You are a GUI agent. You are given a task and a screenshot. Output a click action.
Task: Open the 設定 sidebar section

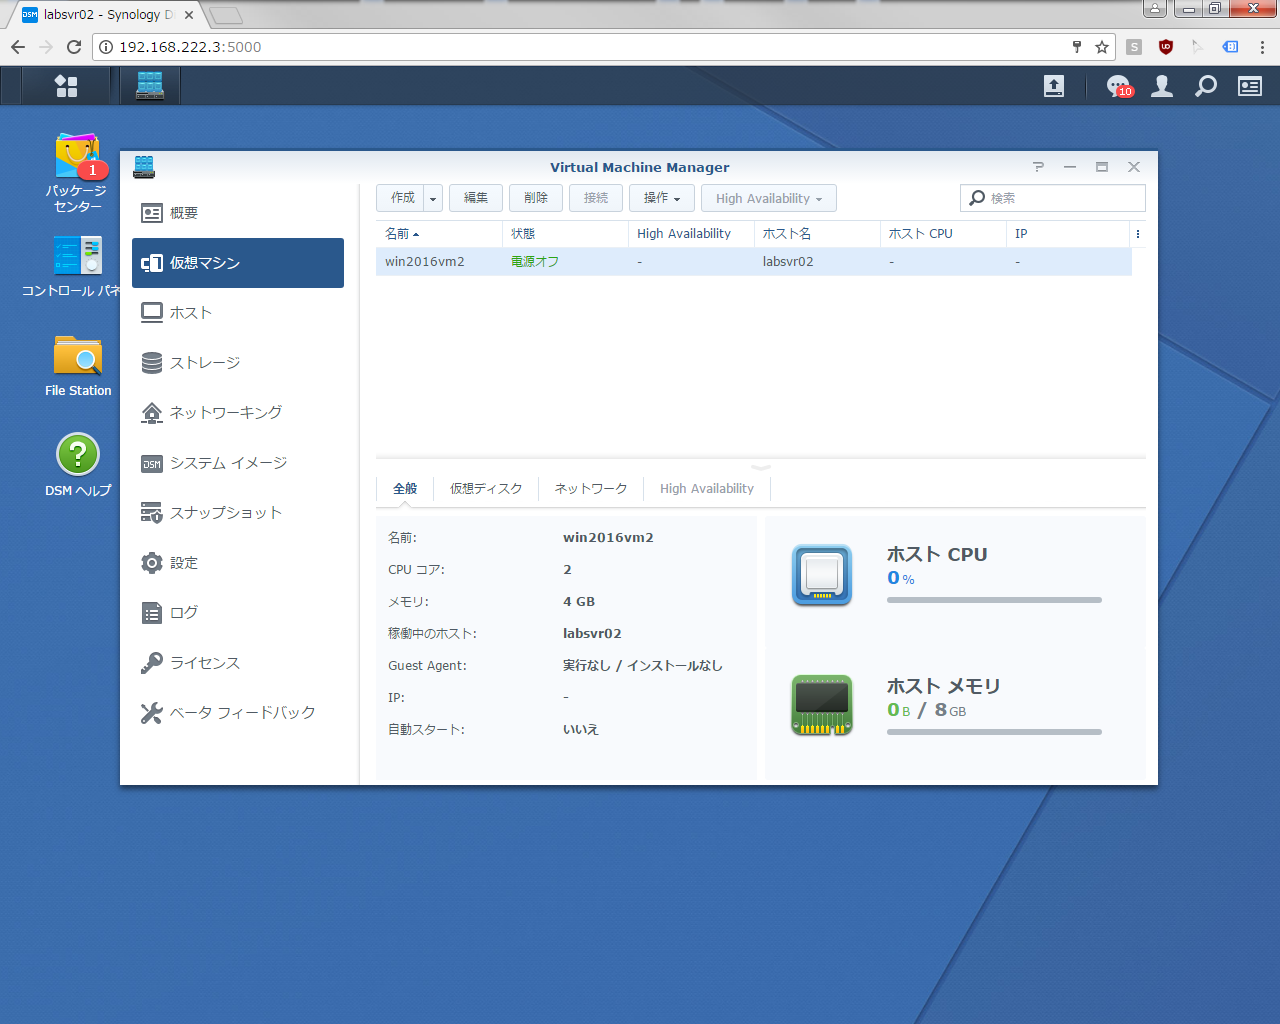point(238,563)
